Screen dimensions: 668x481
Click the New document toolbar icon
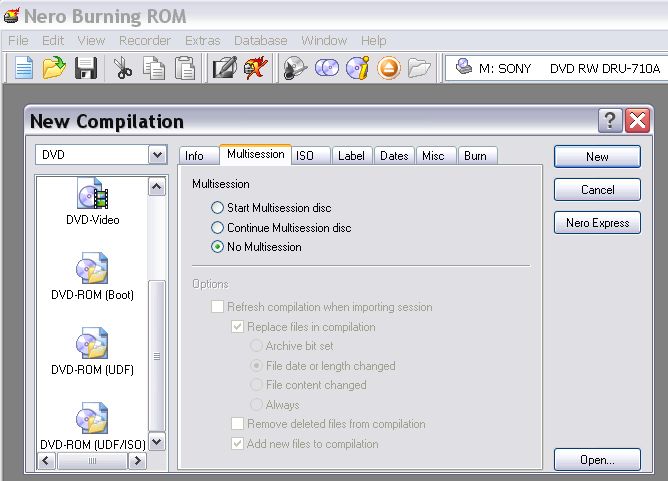pyautogui.click(x=24, y=68)
